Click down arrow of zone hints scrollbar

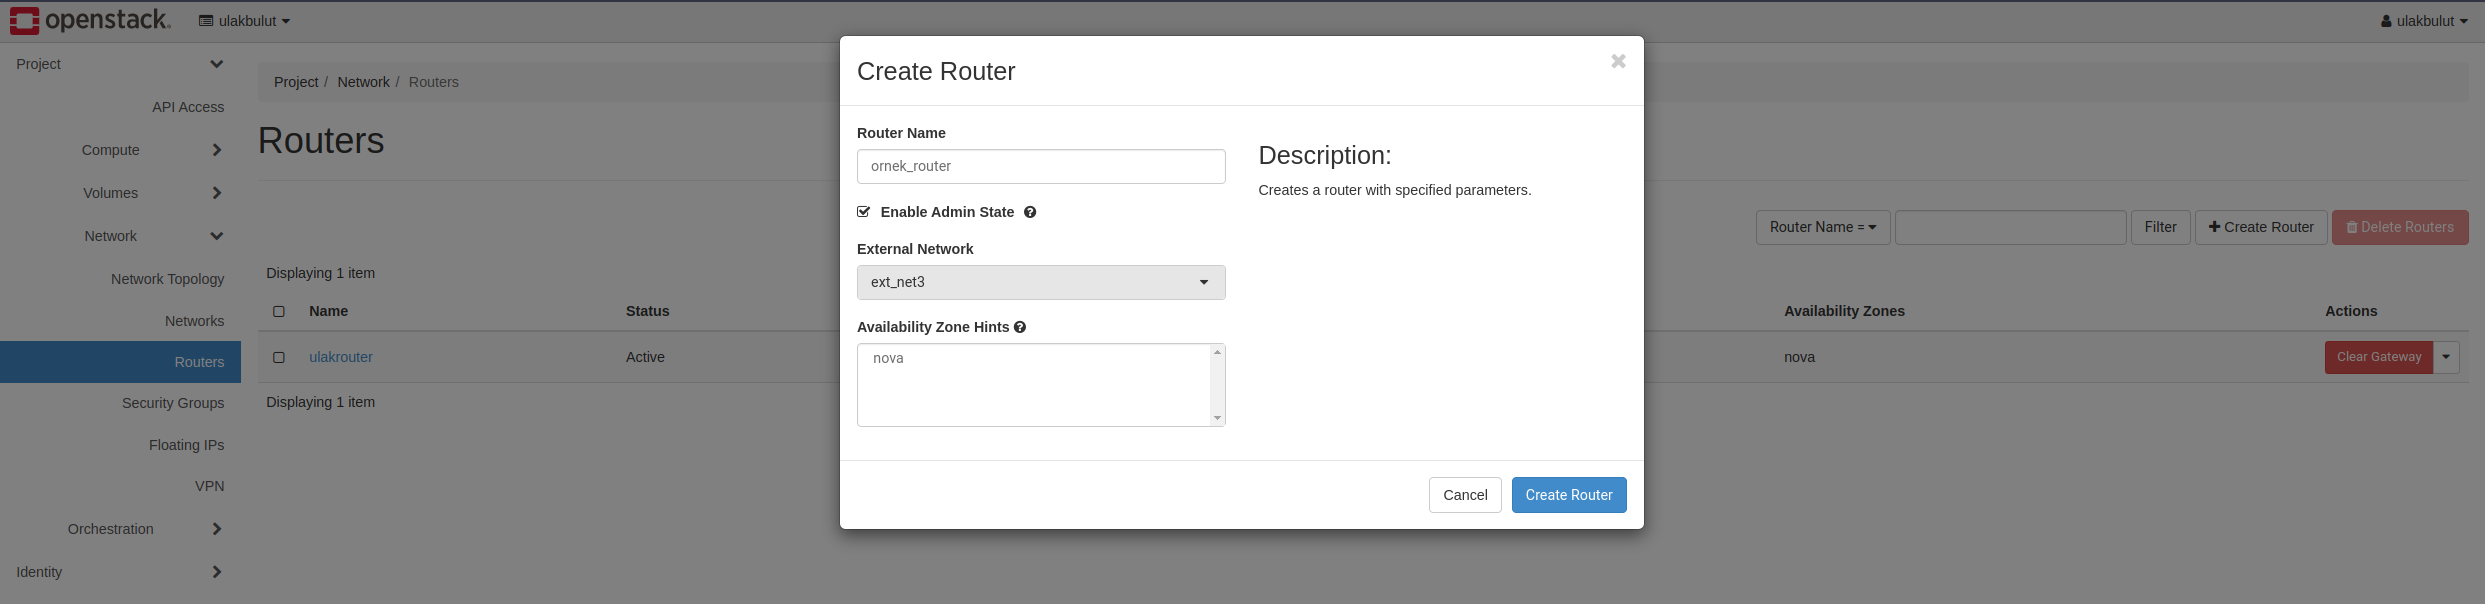1217,418
